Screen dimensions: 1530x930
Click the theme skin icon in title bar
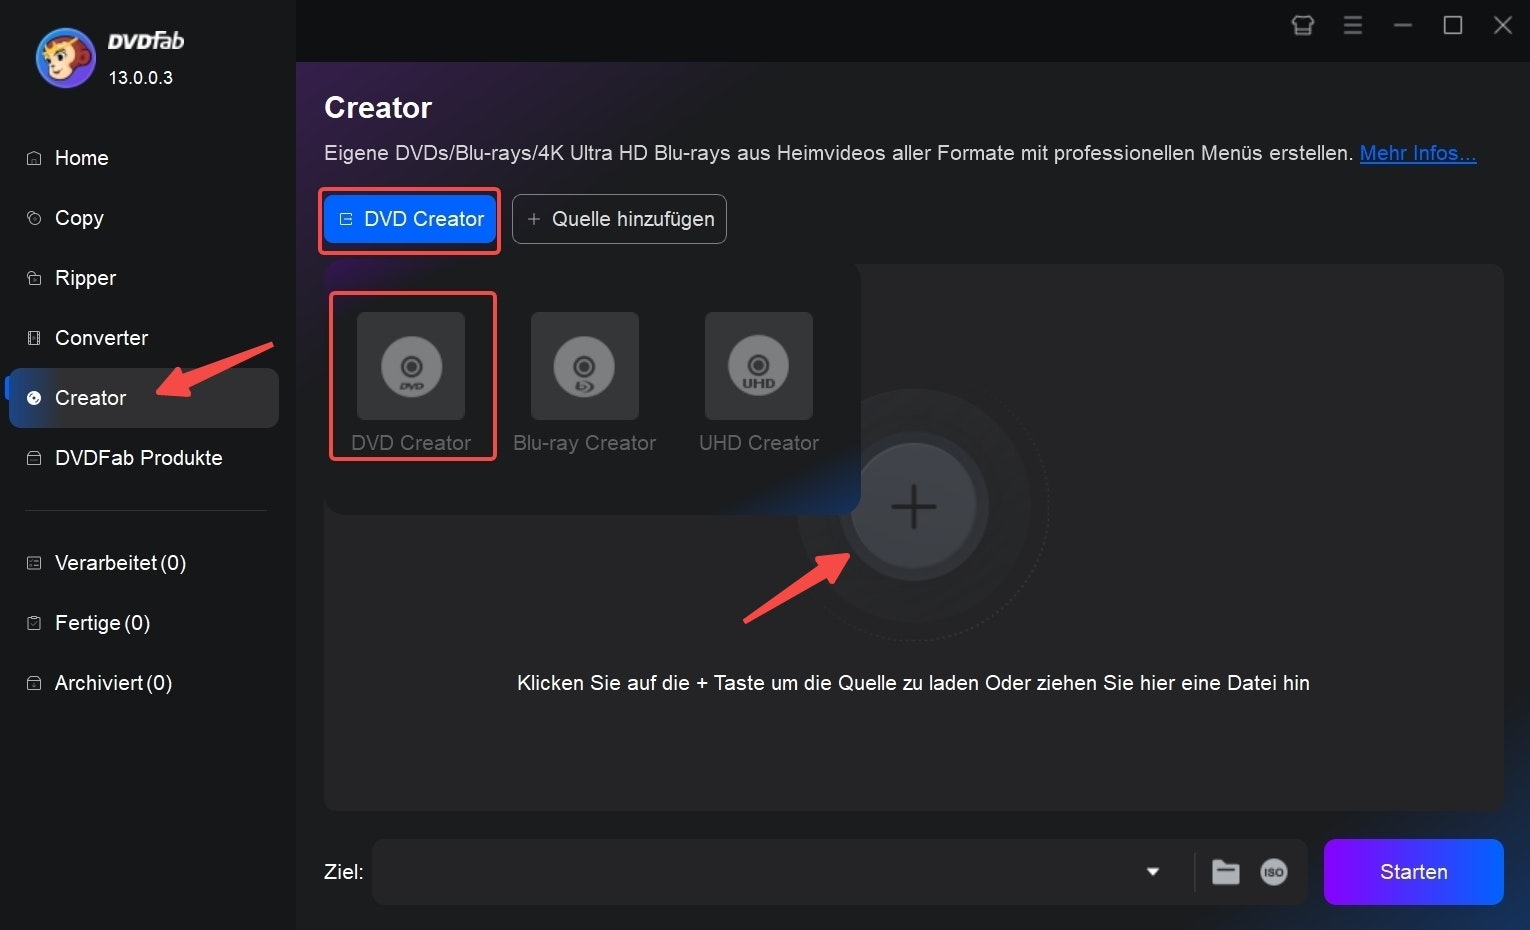[x=1302, y=25]
